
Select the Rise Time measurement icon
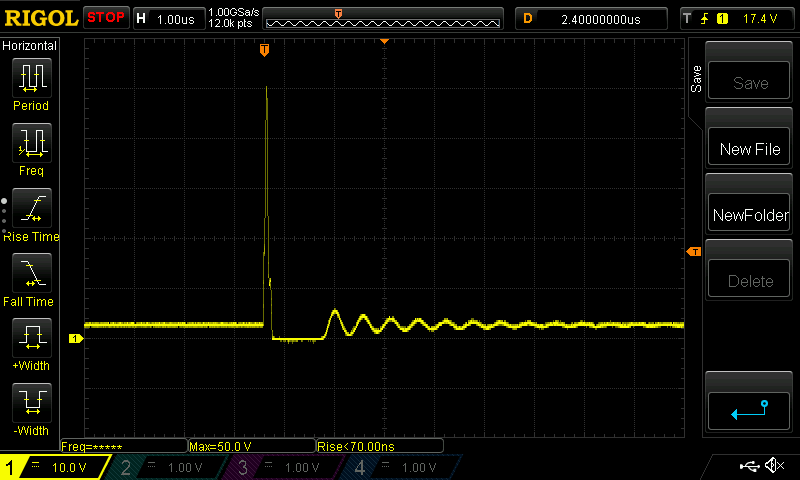pyautogui.click(x=32, y=208)
